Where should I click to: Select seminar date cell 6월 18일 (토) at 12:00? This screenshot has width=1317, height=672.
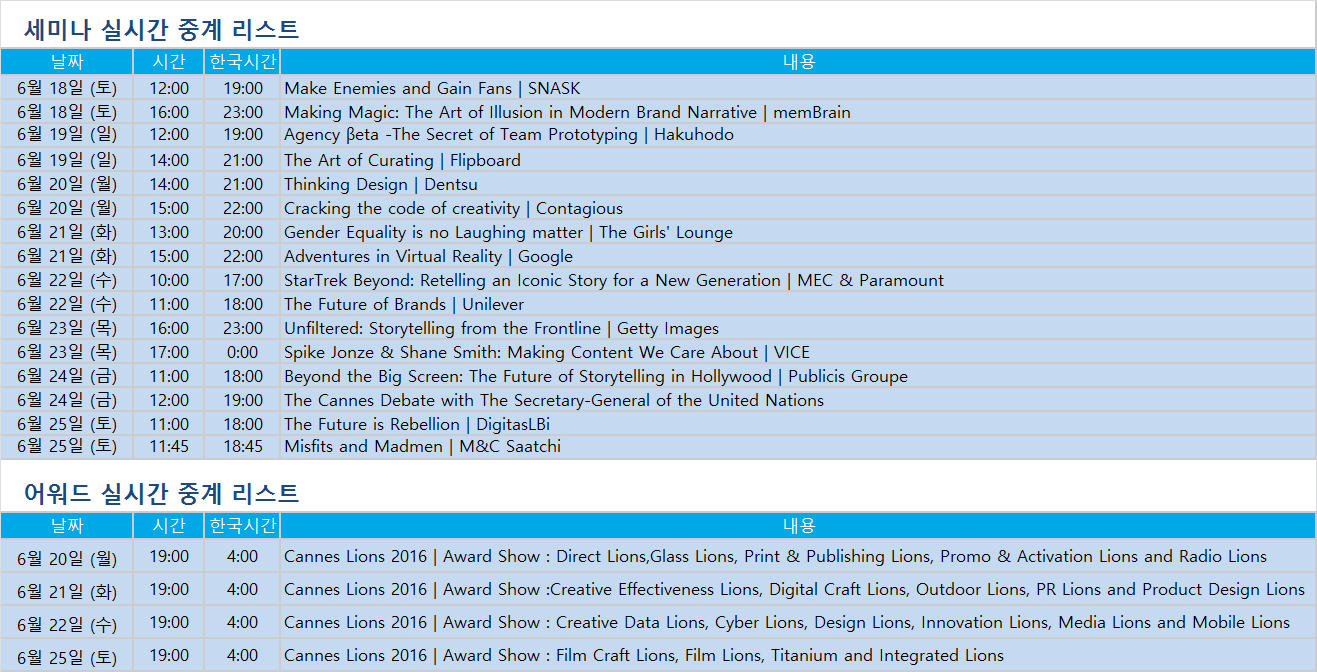pyautogui.click(x=67, y=88)
